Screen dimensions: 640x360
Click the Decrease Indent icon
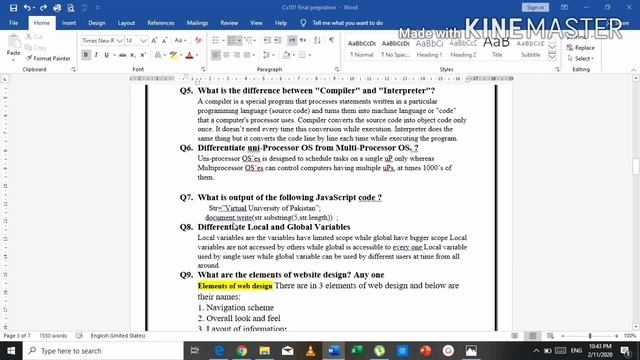(267, 40)
